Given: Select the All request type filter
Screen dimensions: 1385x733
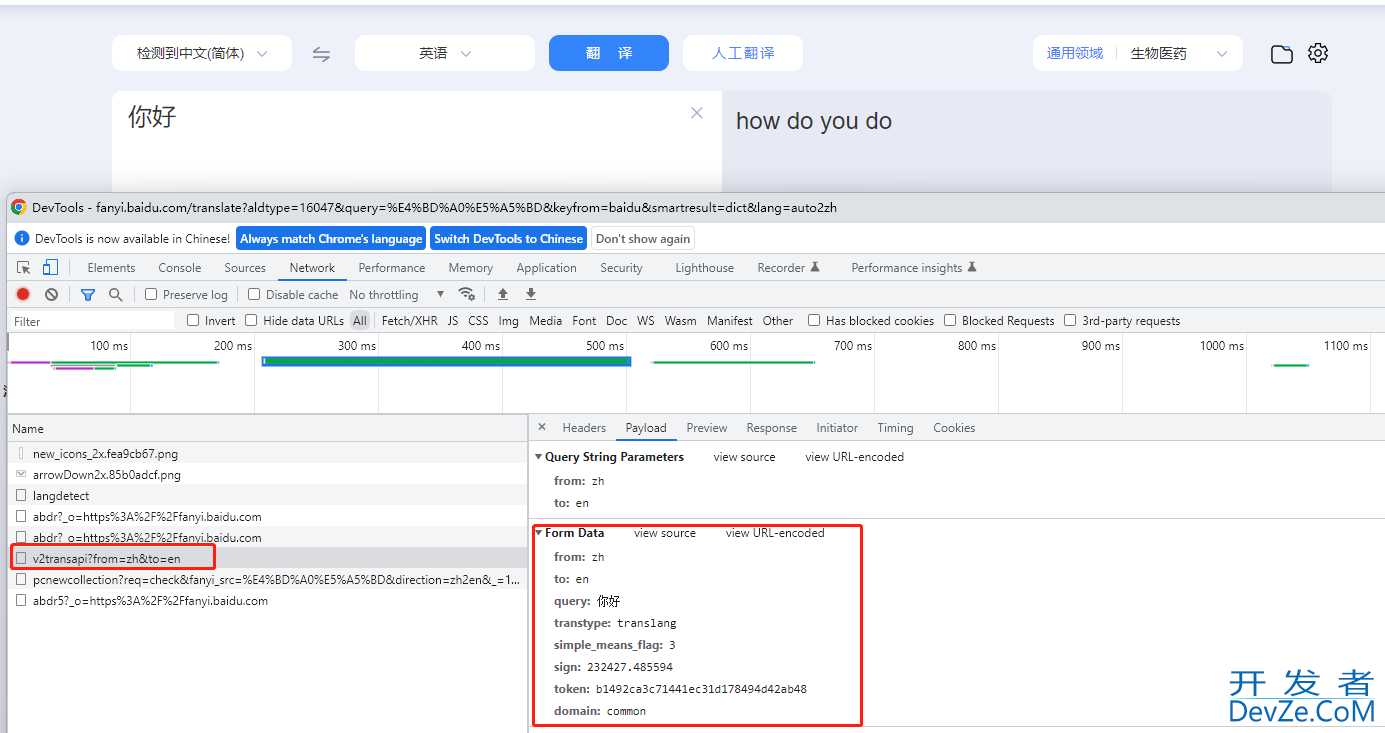Looking at the screenshot, I should 359,320.
